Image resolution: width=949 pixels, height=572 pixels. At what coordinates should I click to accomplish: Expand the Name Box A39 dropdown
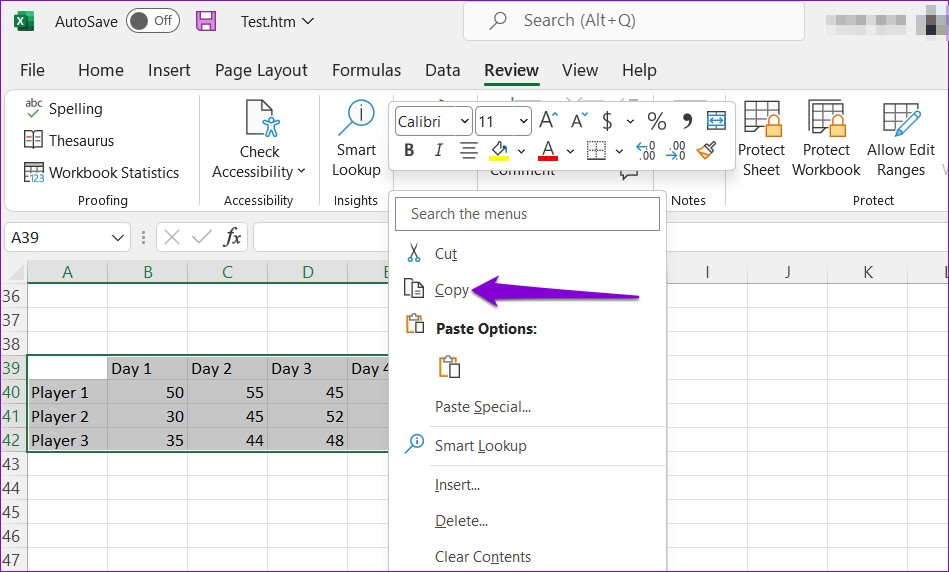point(117,238)
